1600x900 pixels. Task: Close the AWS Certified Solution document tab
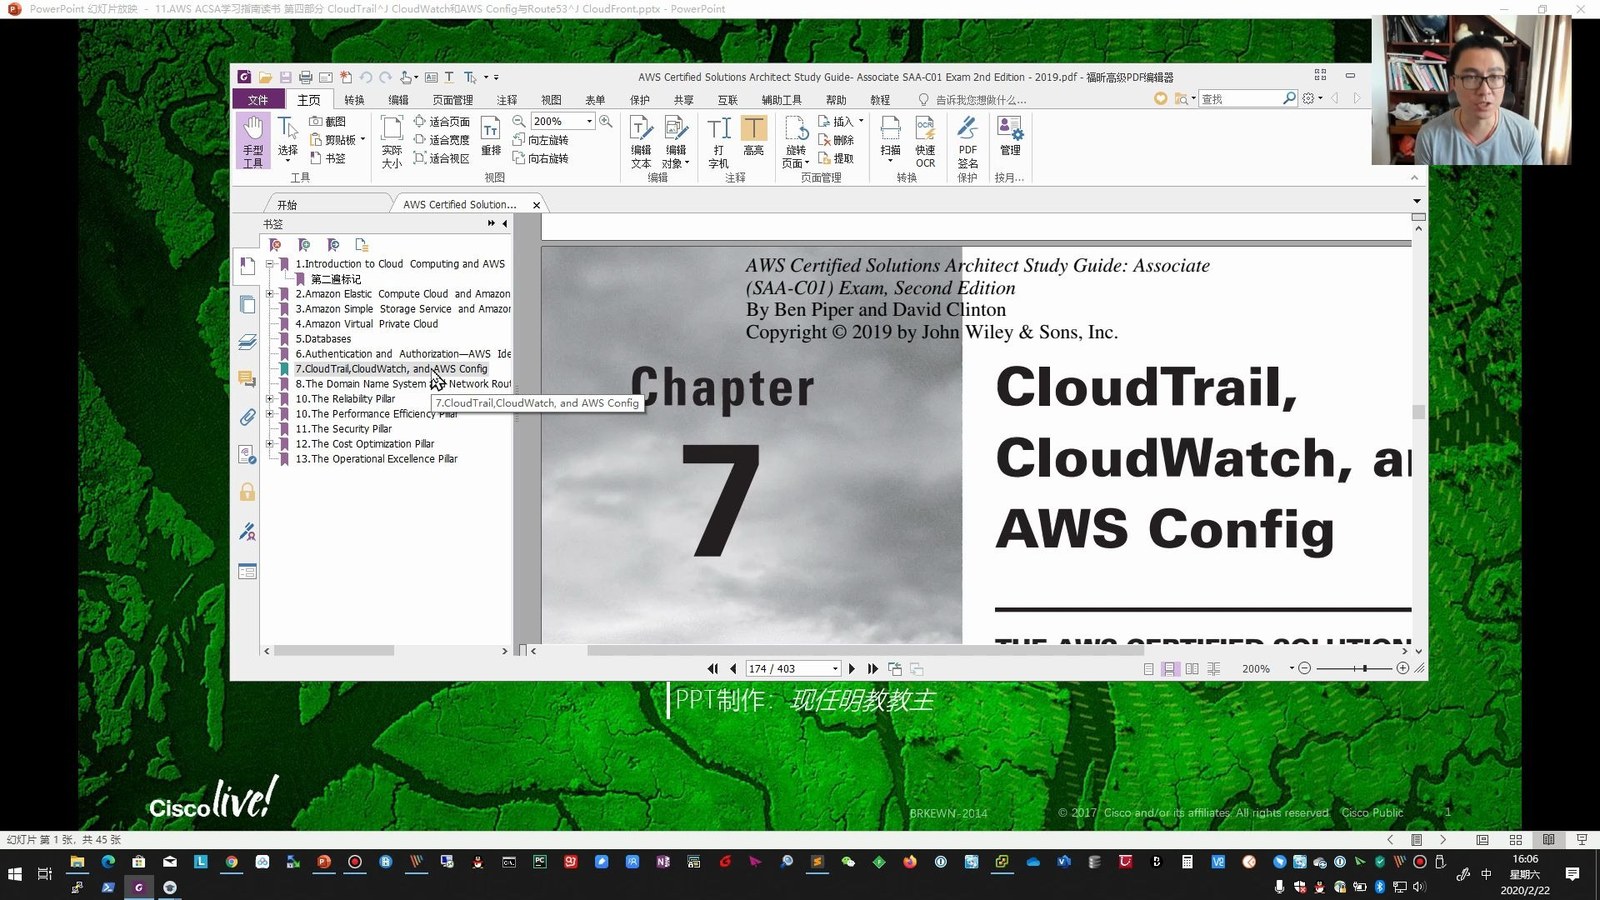[x=536, y=205]
